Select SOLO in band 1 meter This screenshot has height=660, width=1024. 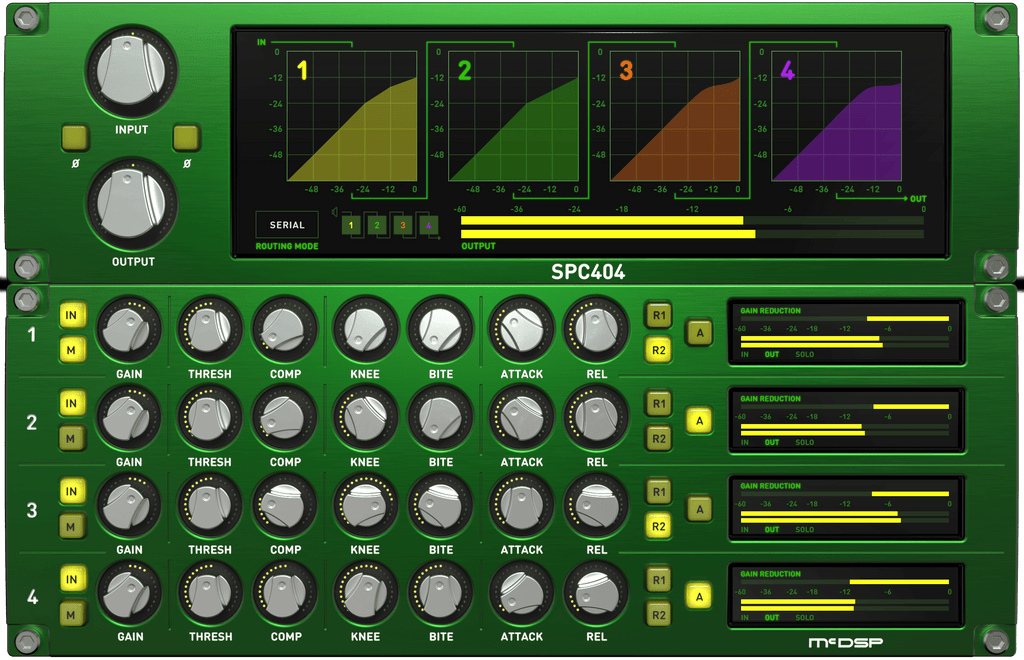pos(805,354)
